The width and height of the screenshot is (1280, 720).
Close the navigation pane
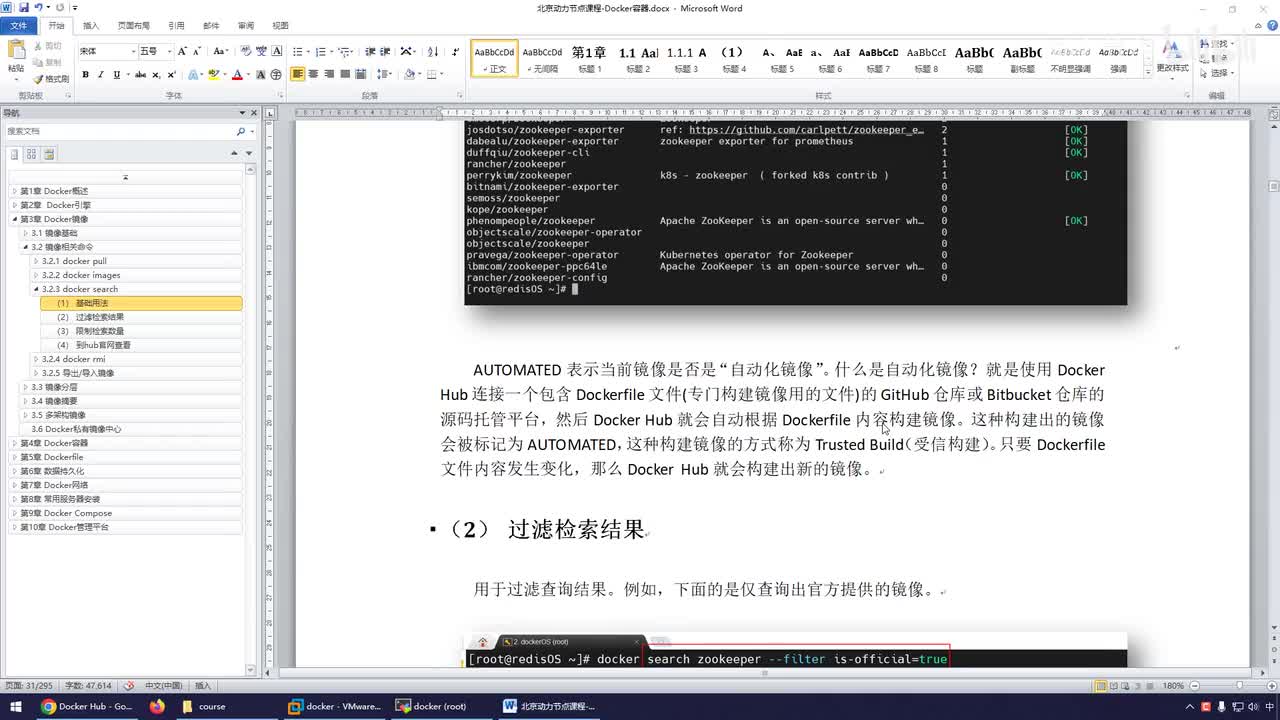(253, 113)
